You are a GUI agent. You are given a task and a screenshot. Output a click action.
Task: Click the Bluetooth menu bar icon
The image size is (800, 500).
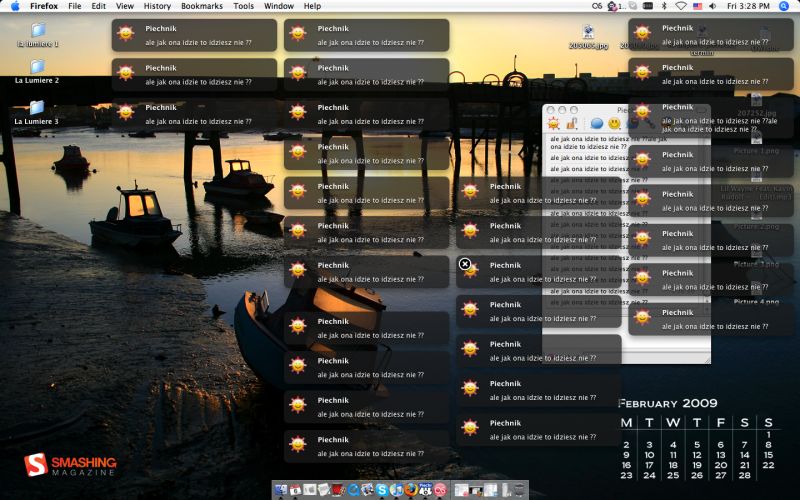pos(664,6)
